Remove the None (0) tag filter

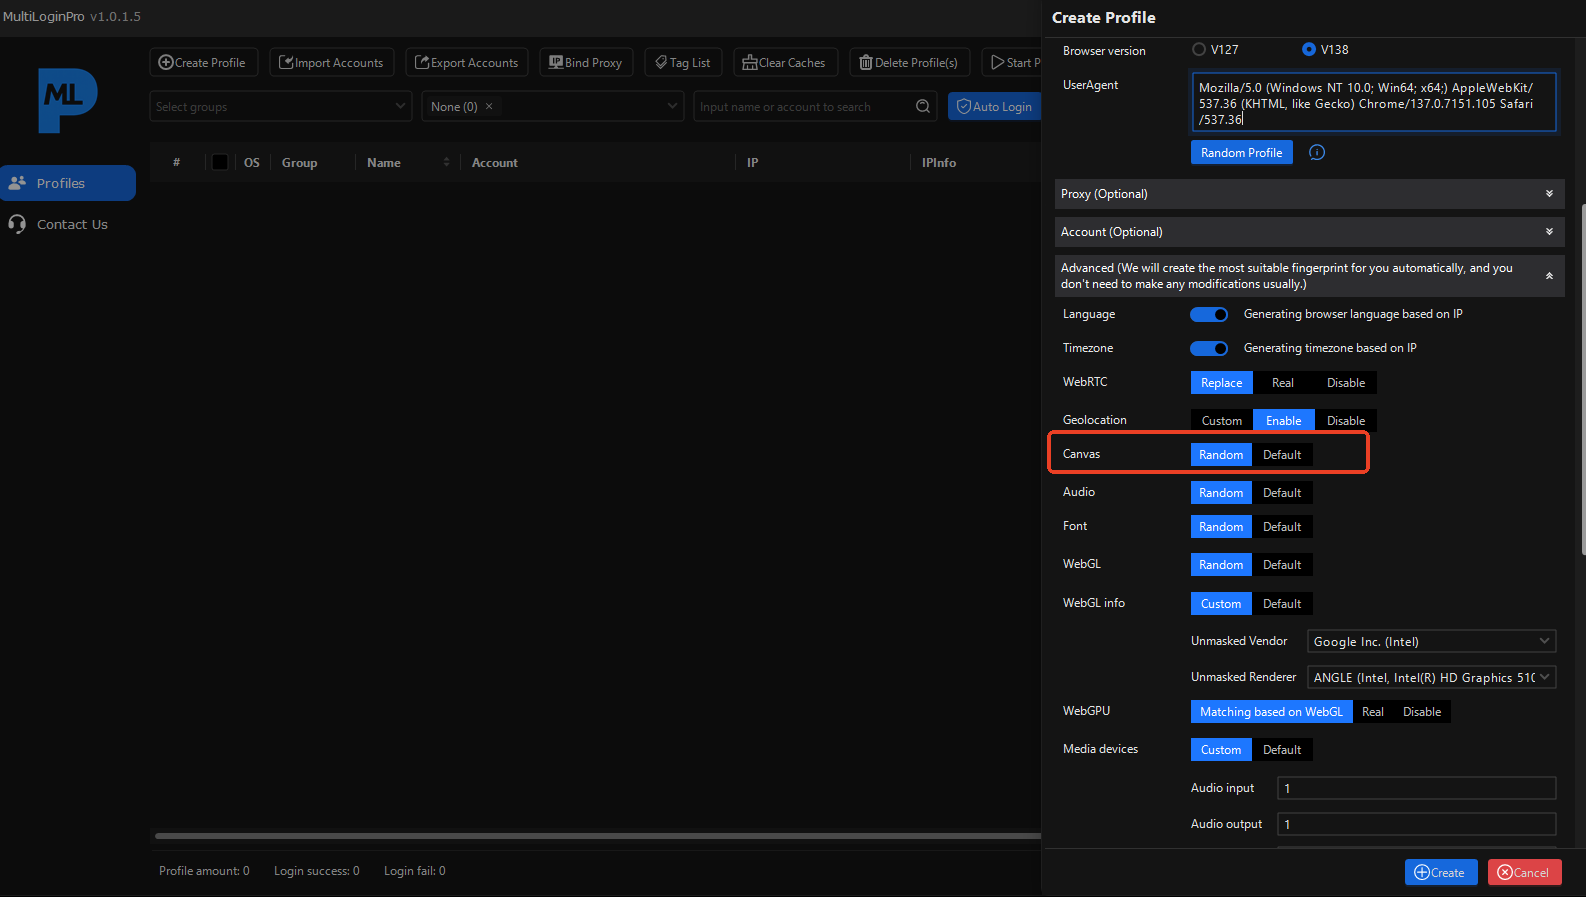click(x=489, y=106)
